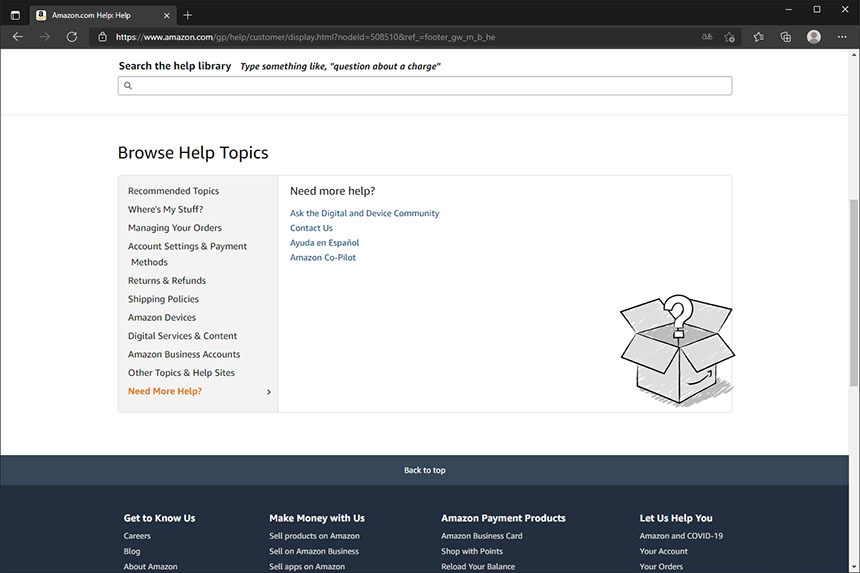
Task: Open Sell apps on Amazon link
Action: 307,566
